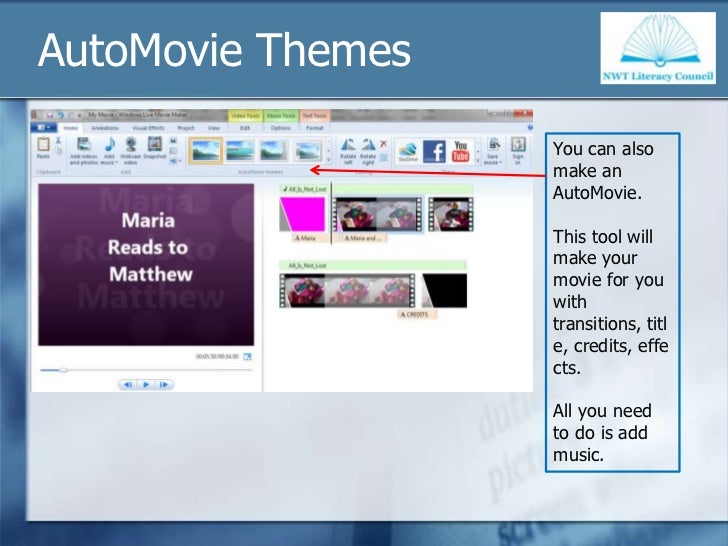Expand the Share destinations gallery
This screenshot has width=728, height=546.
point(478,161)
